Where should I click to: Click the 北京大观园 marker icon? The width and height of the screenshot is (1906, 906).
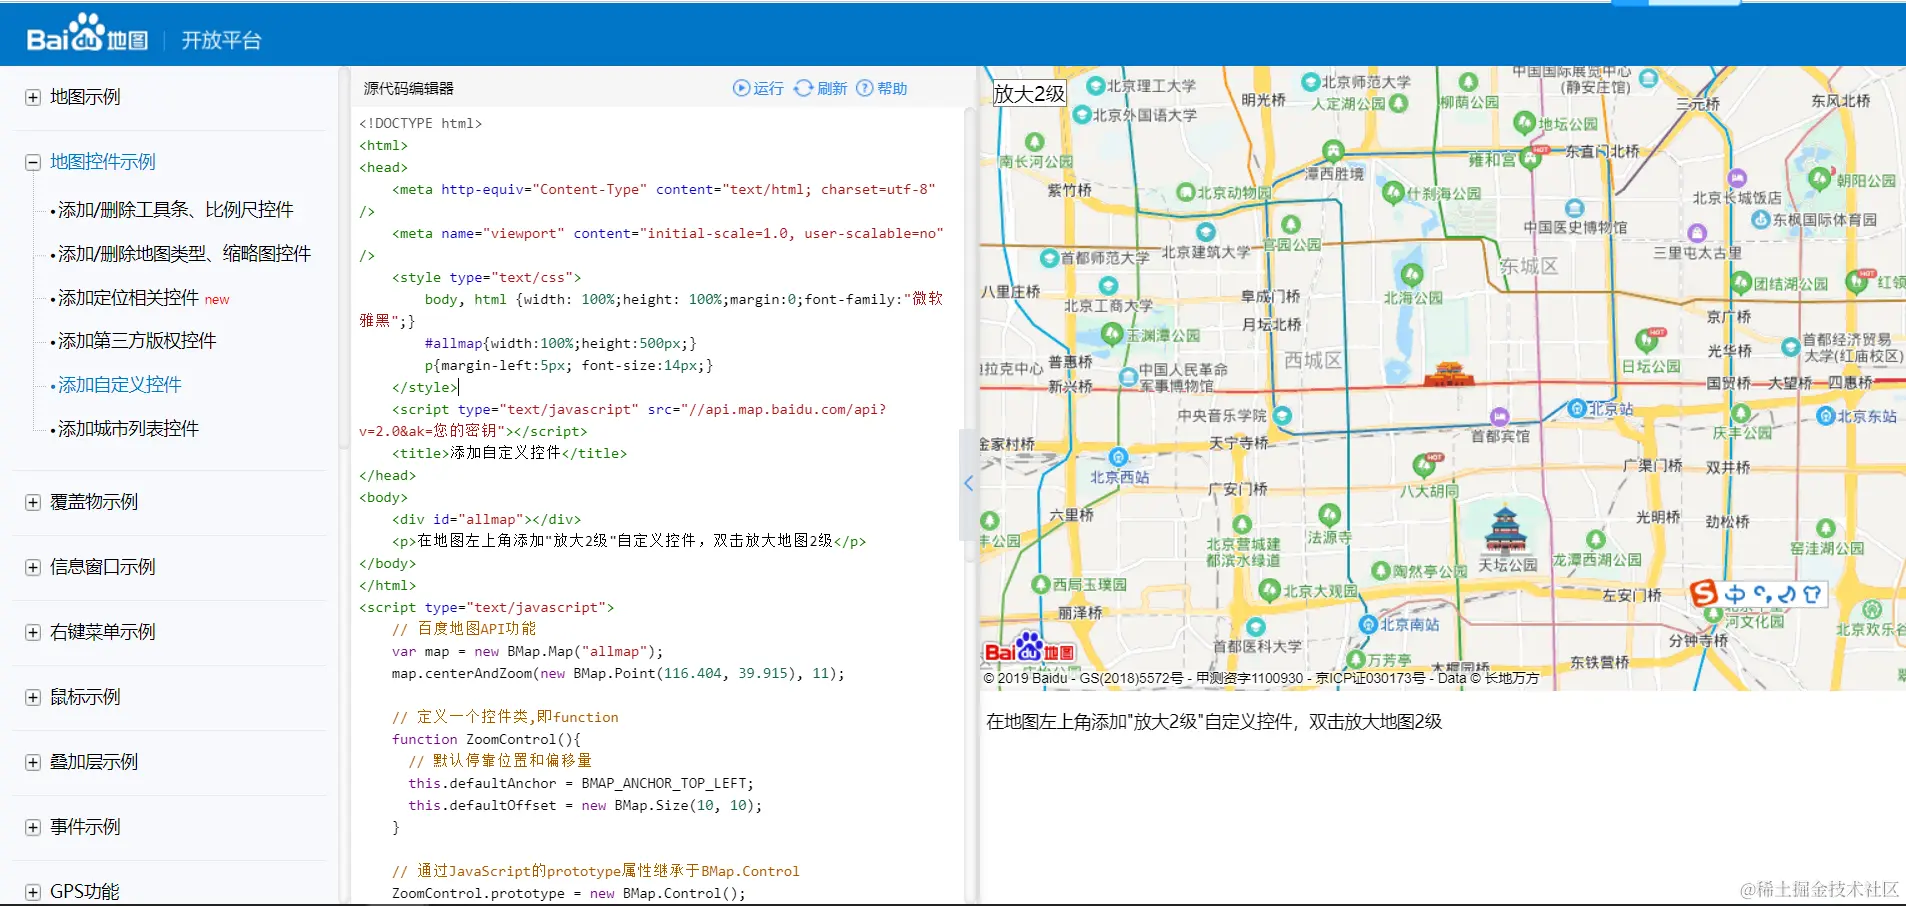tap(1270, 590)
